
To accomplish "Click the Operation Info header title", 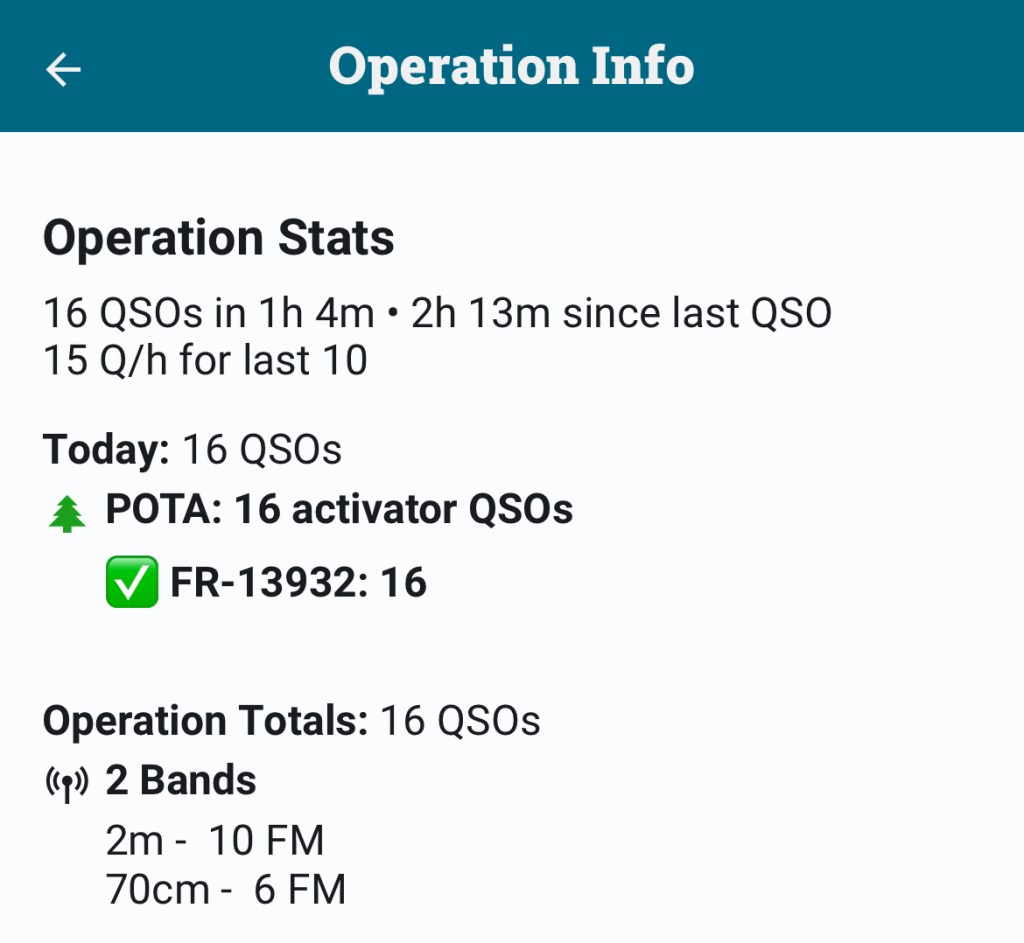I will coord(511,67).
